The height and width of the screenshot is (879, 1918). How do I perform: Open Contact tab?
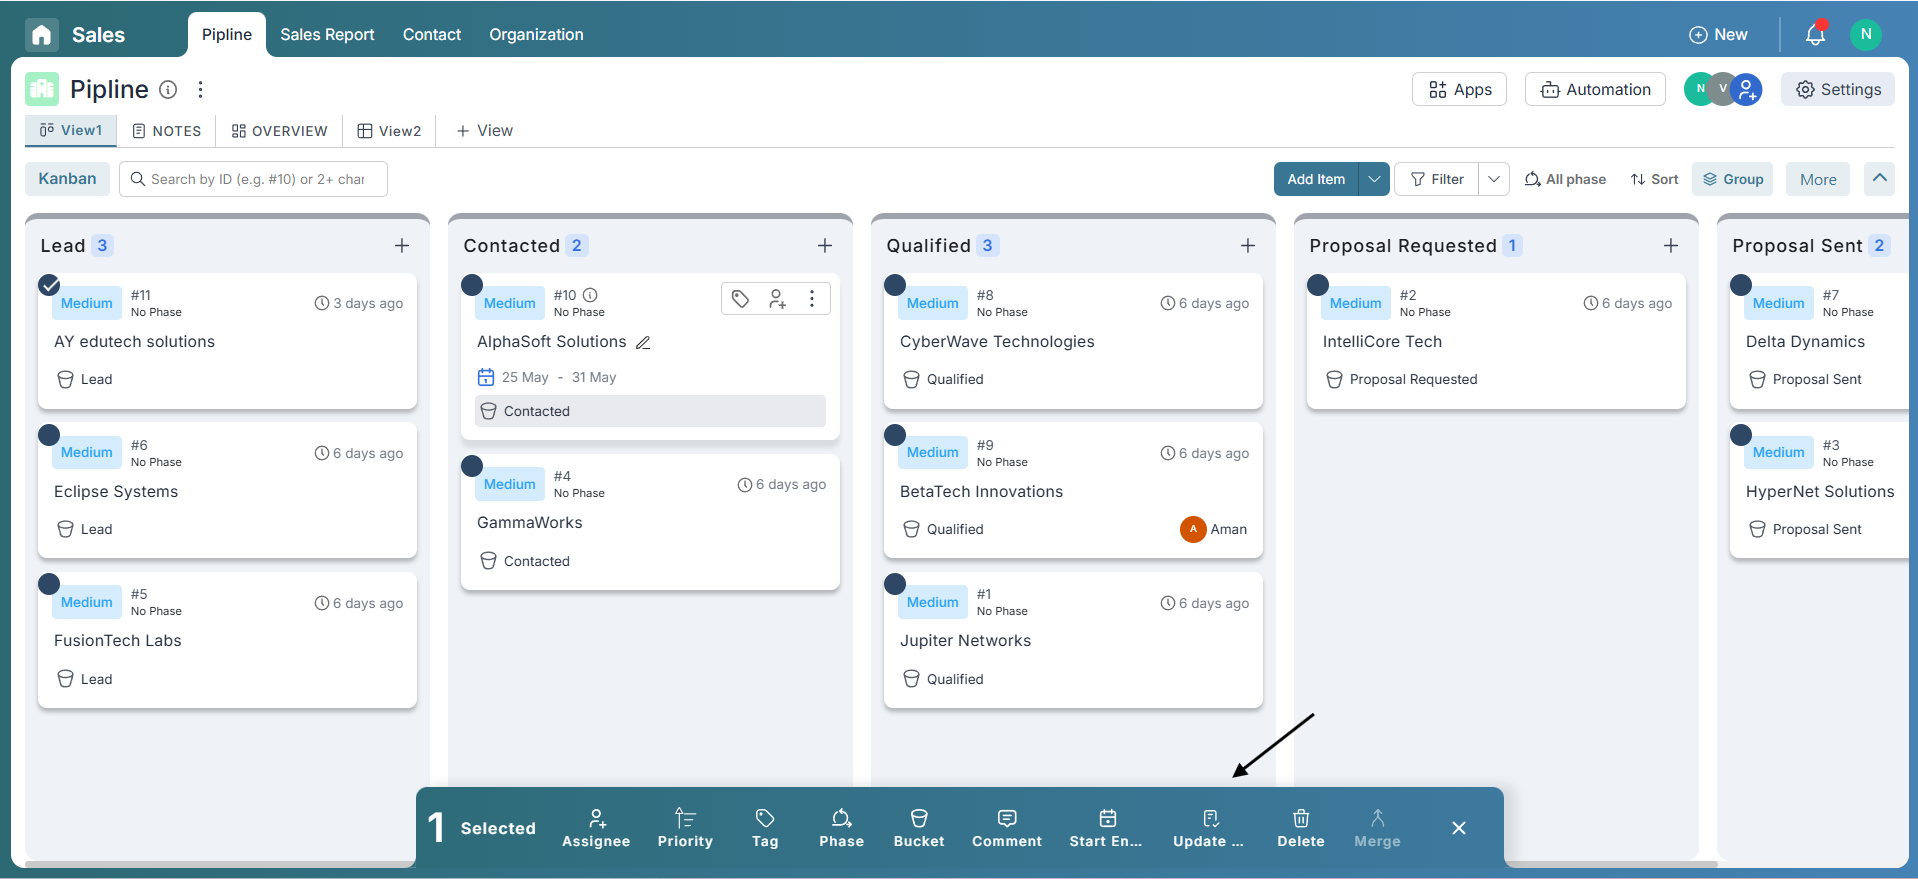(432, 34)
